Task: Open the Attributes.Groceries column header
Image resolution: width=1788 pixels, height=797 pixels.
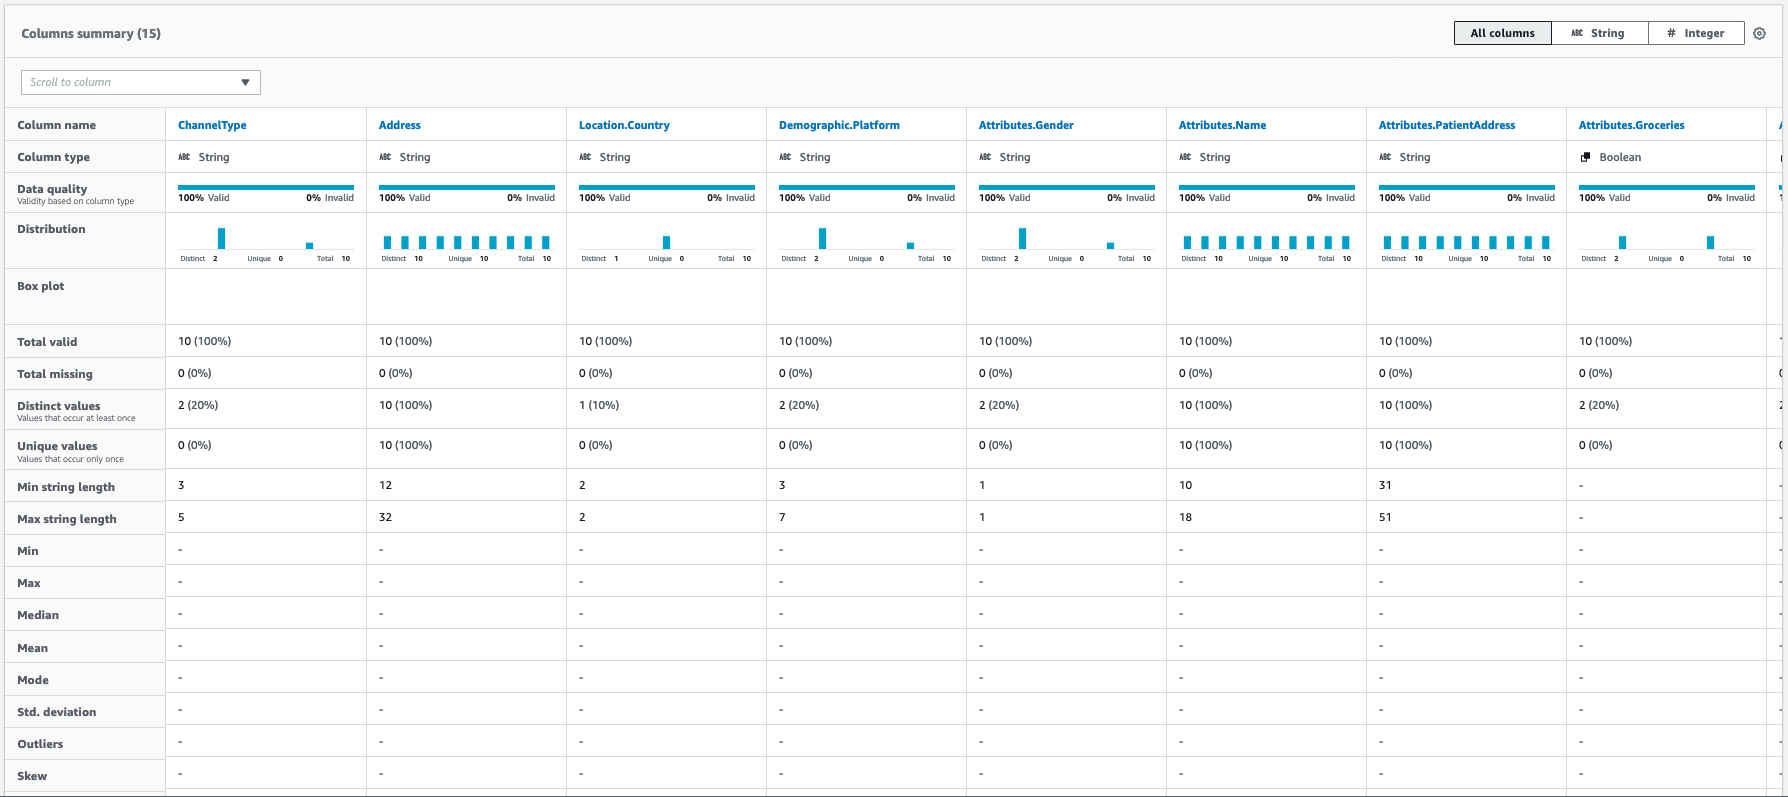Action: click(1632, 125)
